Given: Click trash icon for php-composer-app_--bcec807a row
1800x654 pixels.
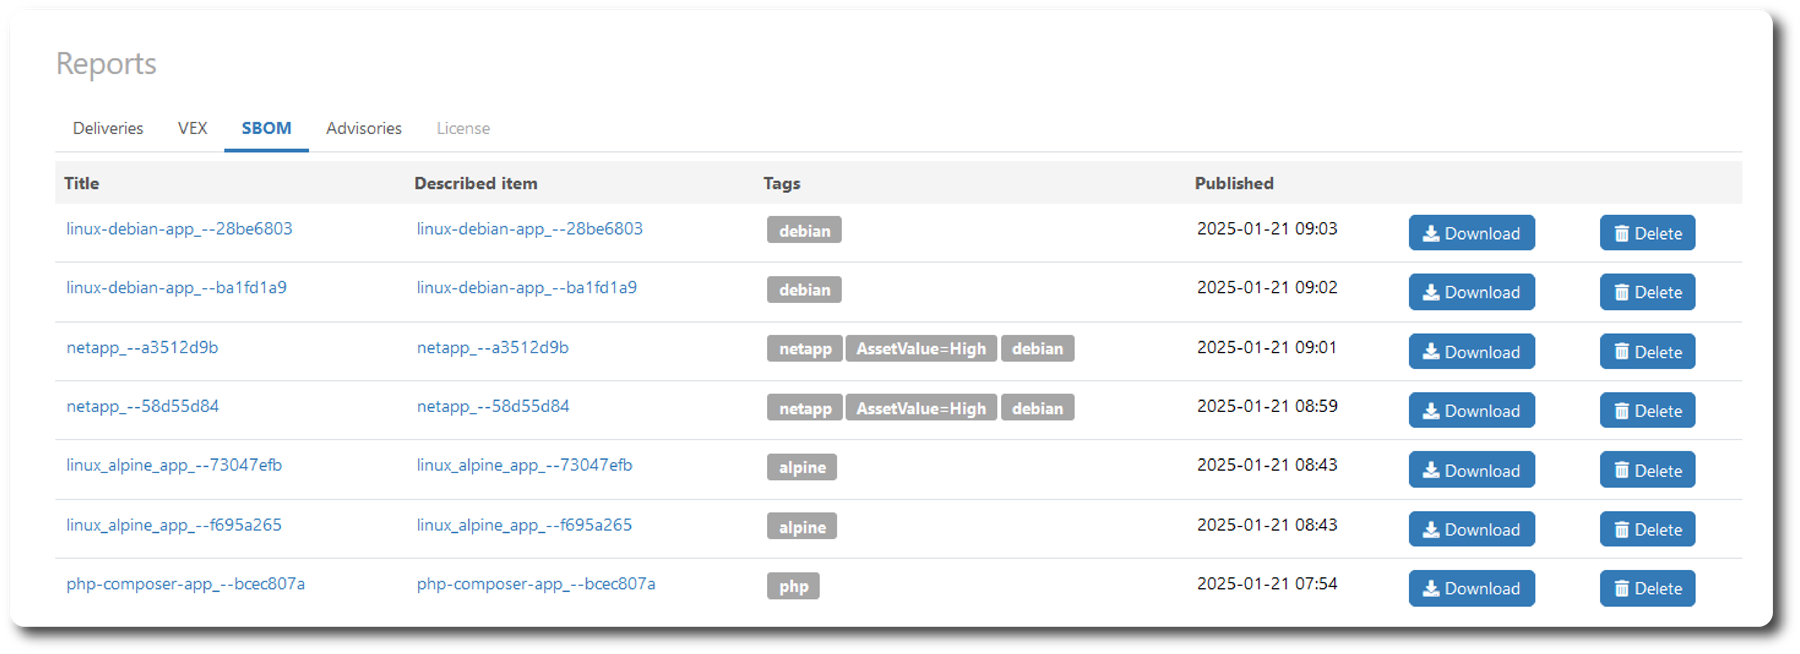Looking at the screenshot, I should [x=1621, y=589].
